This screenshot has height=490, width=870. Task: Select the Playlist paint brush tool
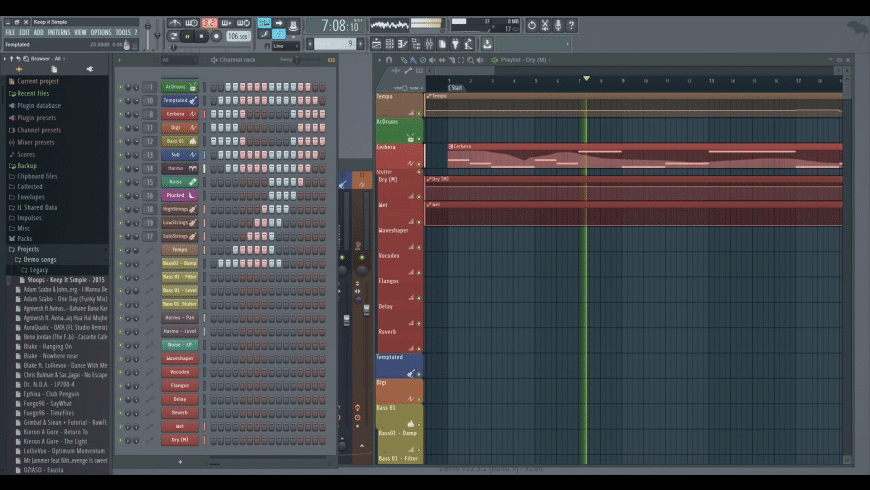pos(413,60)
